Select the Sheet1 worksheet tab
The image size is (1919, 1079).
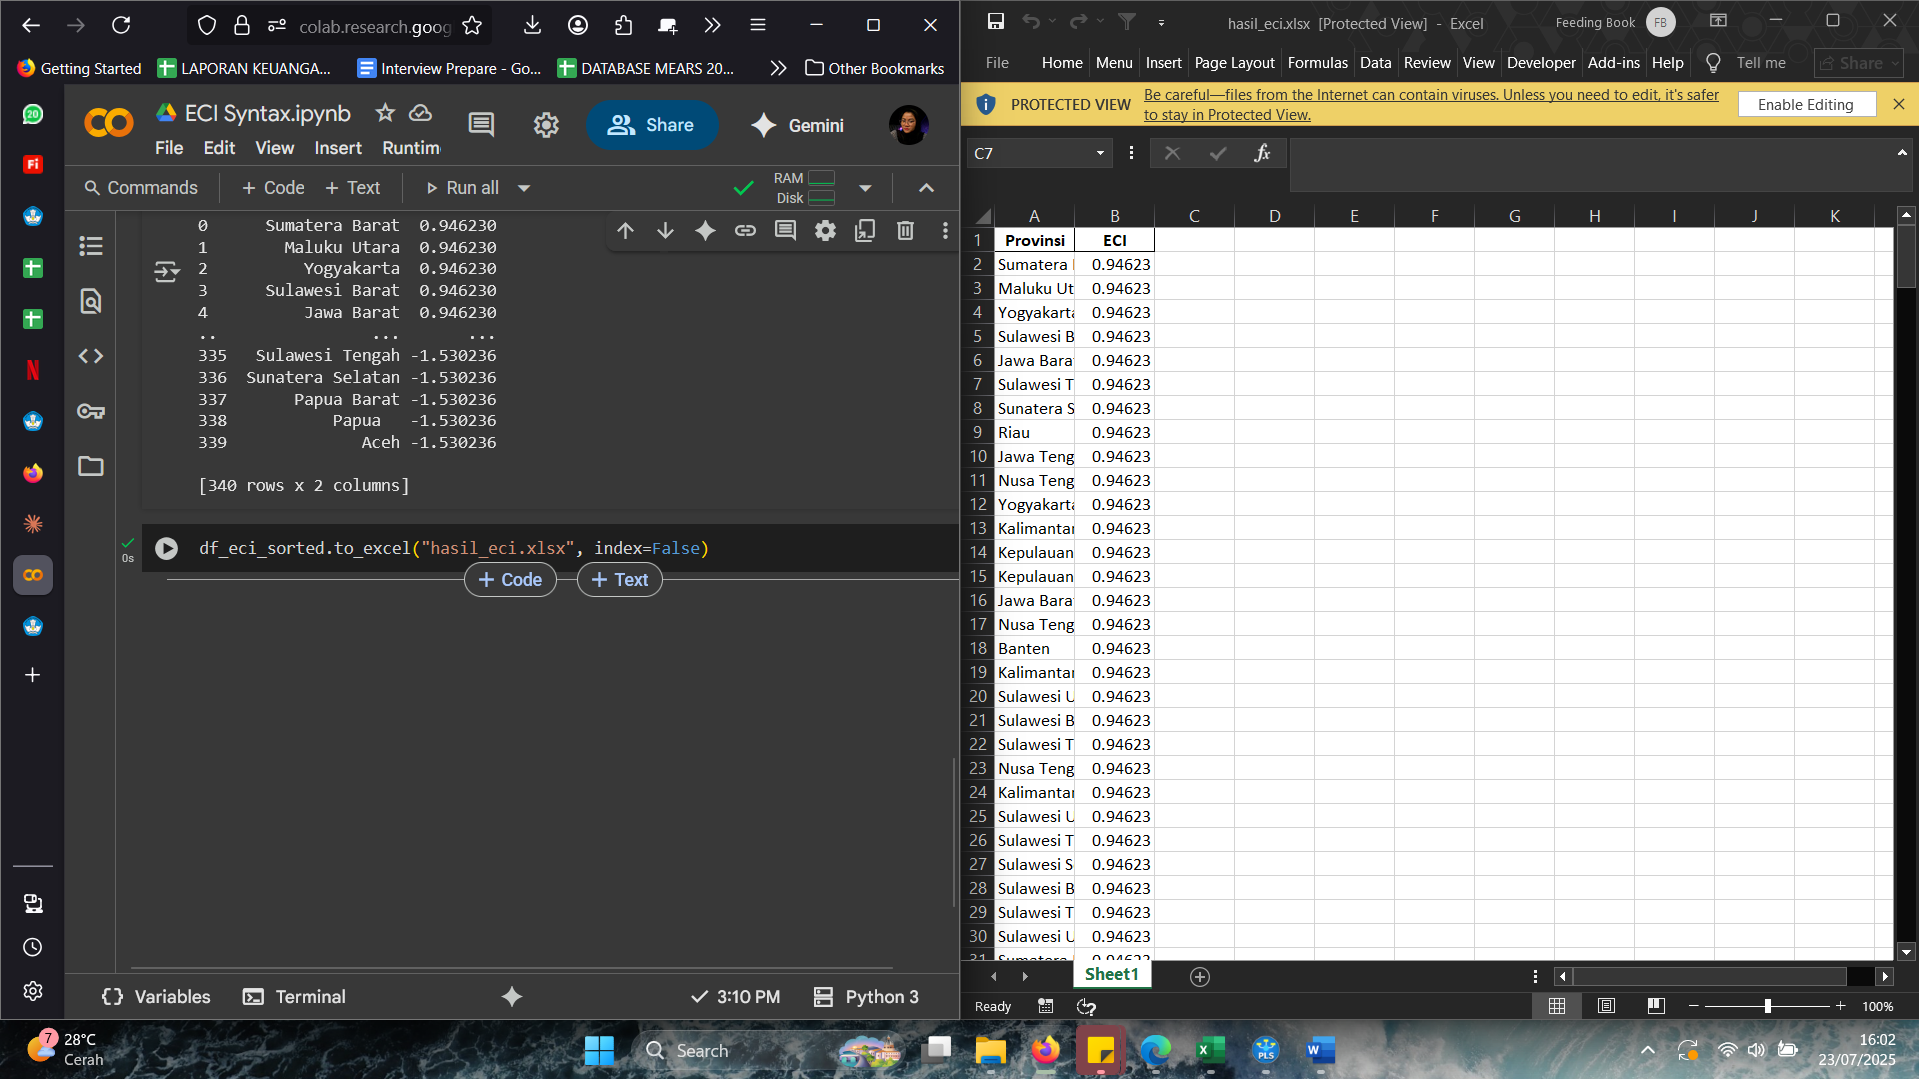[x=1111, y=975]
